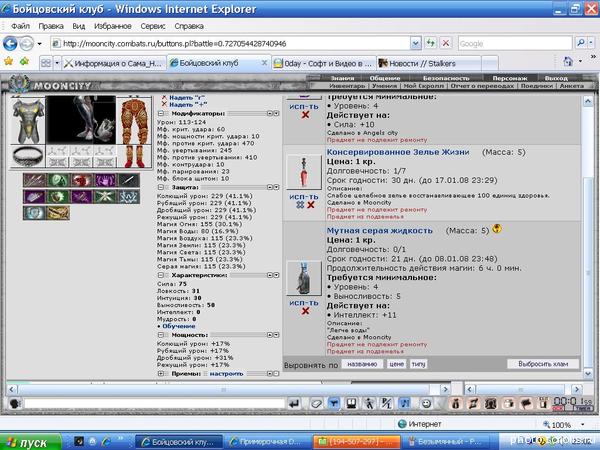Click the eraser clear chat icon

pyautogui.click(x=316, y=403)
